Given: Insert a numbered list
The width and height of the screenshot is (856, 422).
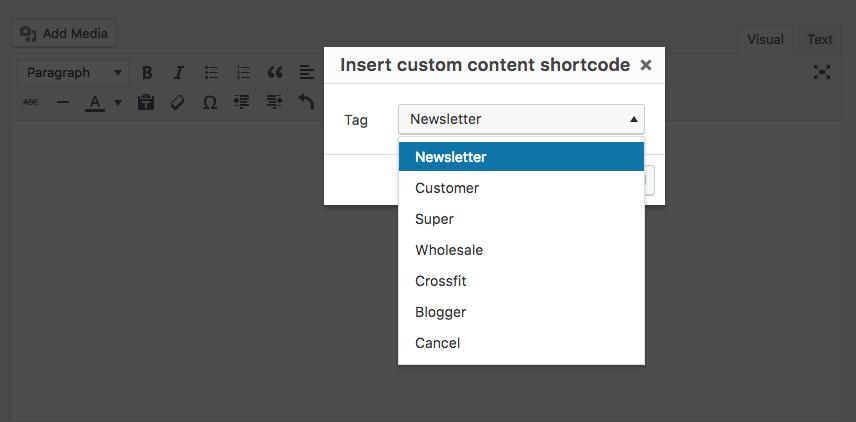Looking at the screenshot, I should pos(243,73).
